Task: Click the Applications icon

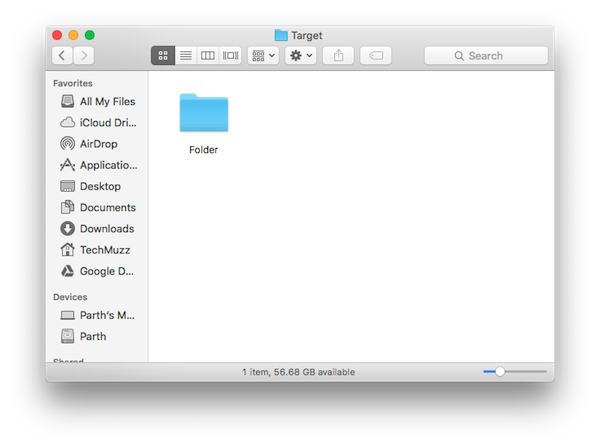Action: click(67, 165)
